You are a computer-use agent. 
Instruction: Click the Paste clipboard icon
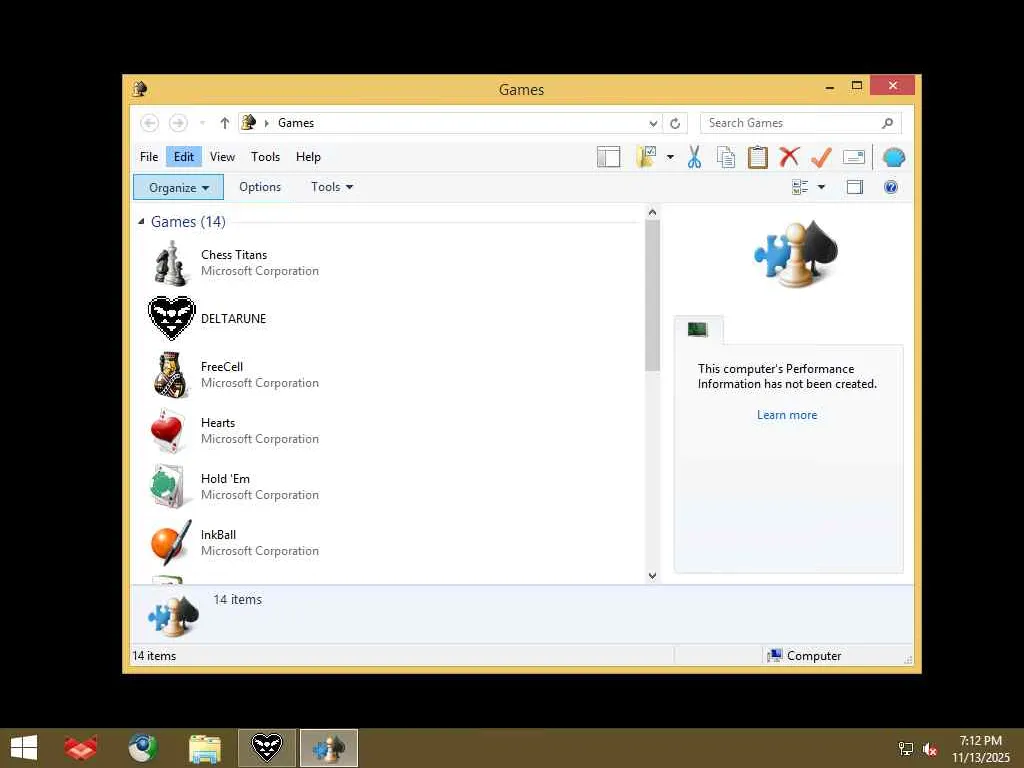[x=758, y=157]
